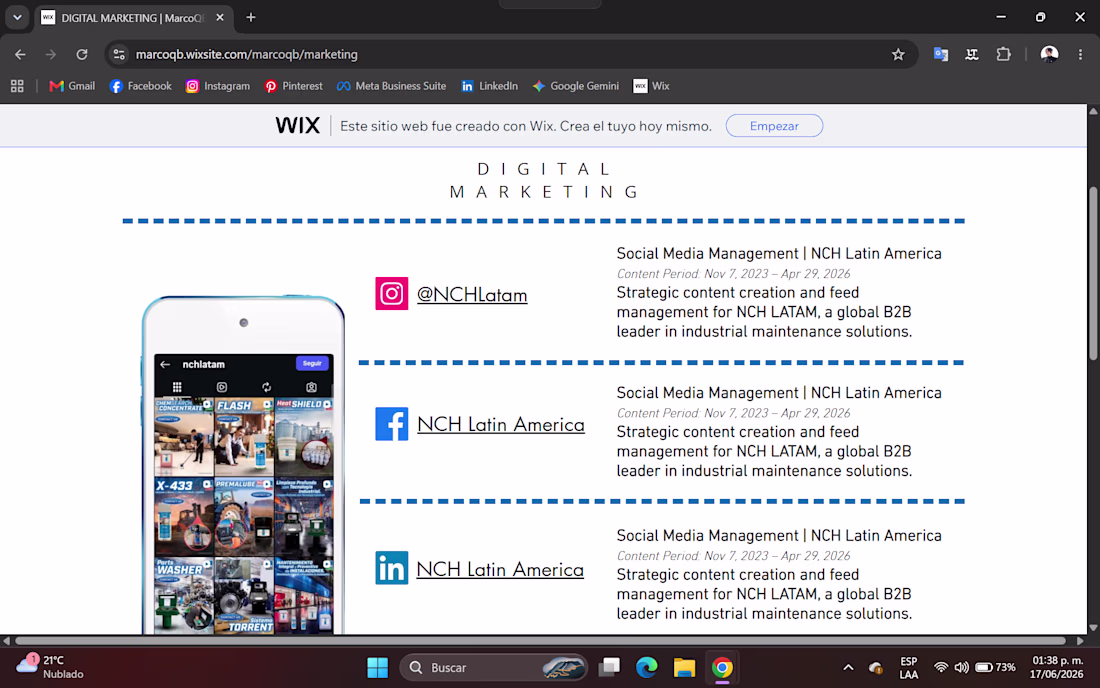Open the Extensions puzzle icon
The width and height of the screenshot is (1100, 688).
click(1004, 54)
